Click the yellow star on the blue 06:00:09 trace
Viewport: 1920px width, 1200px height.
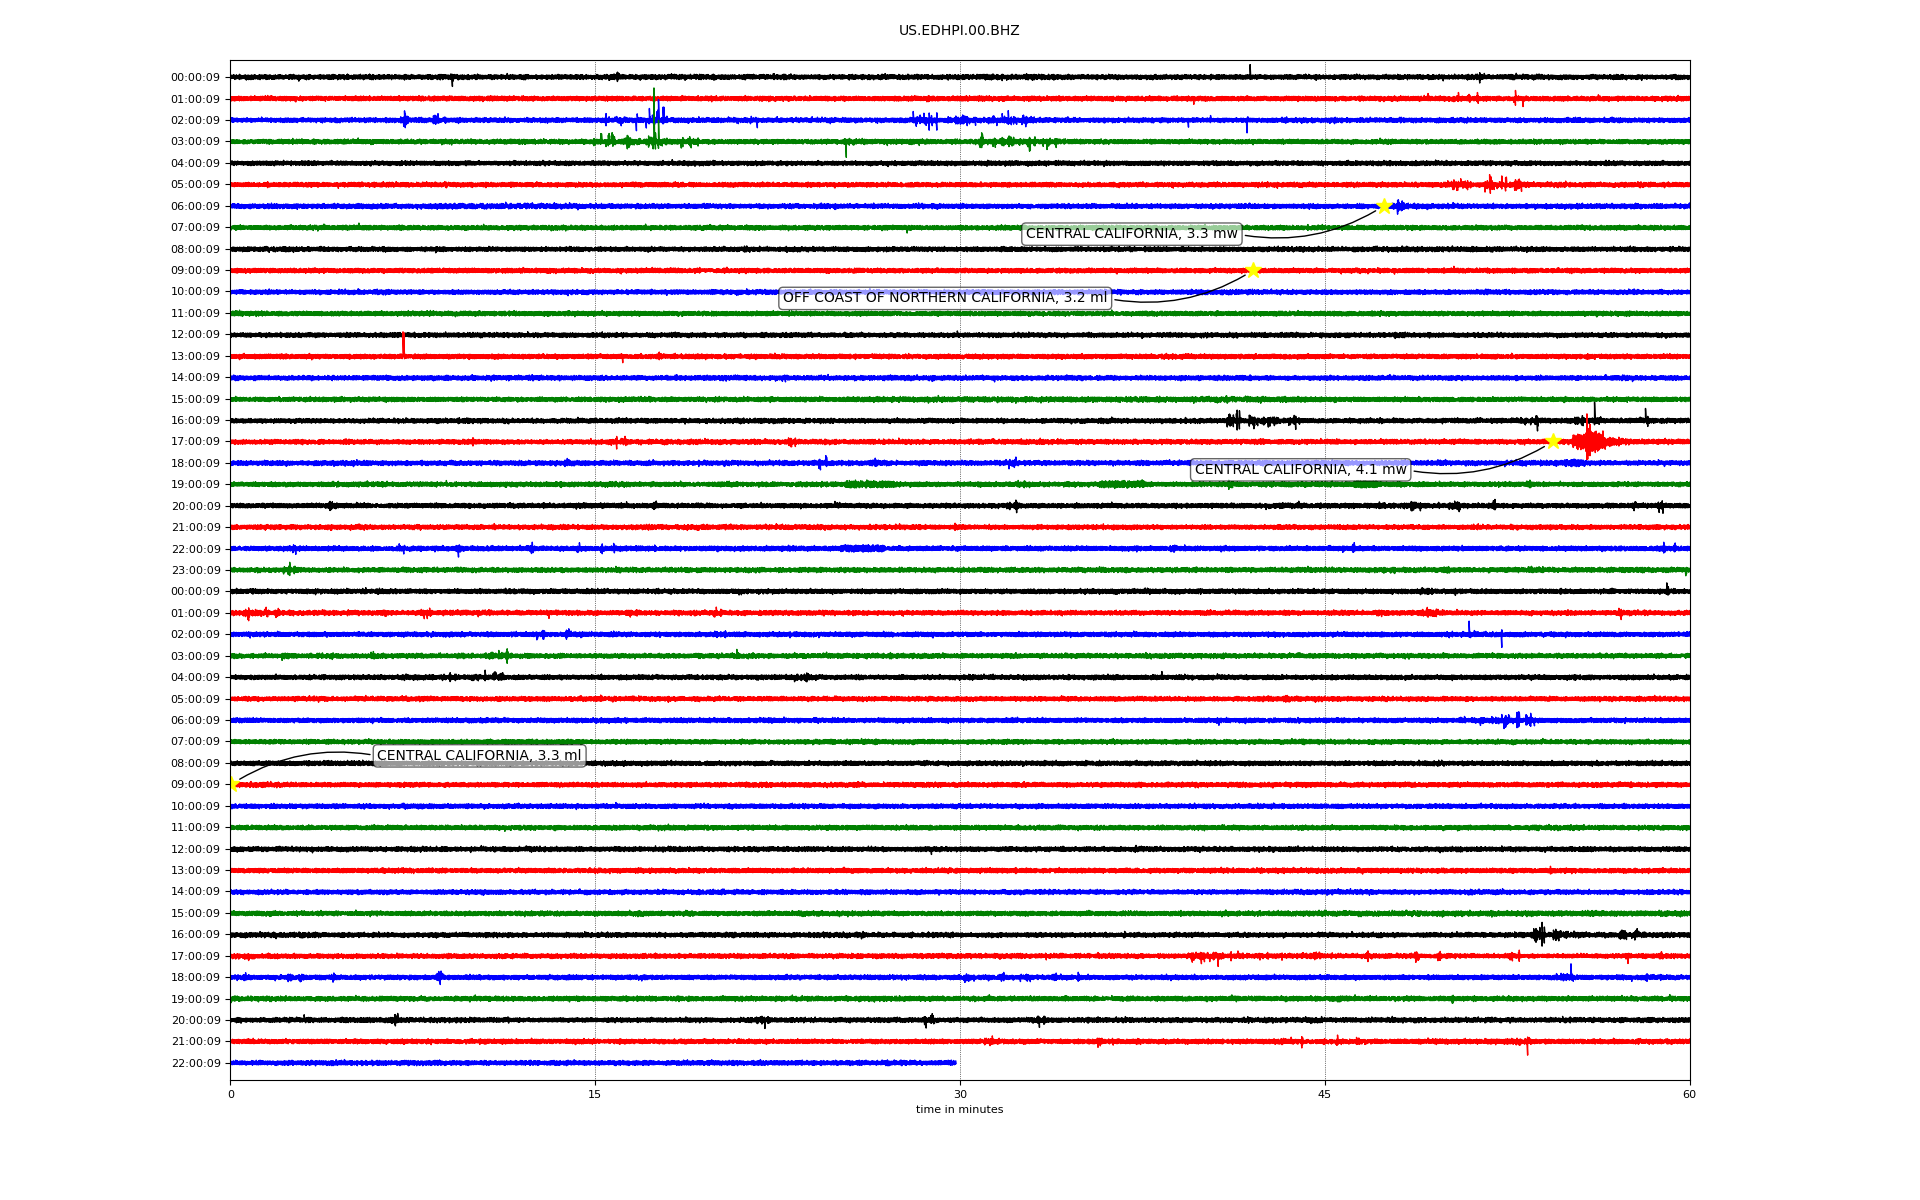1384,206
